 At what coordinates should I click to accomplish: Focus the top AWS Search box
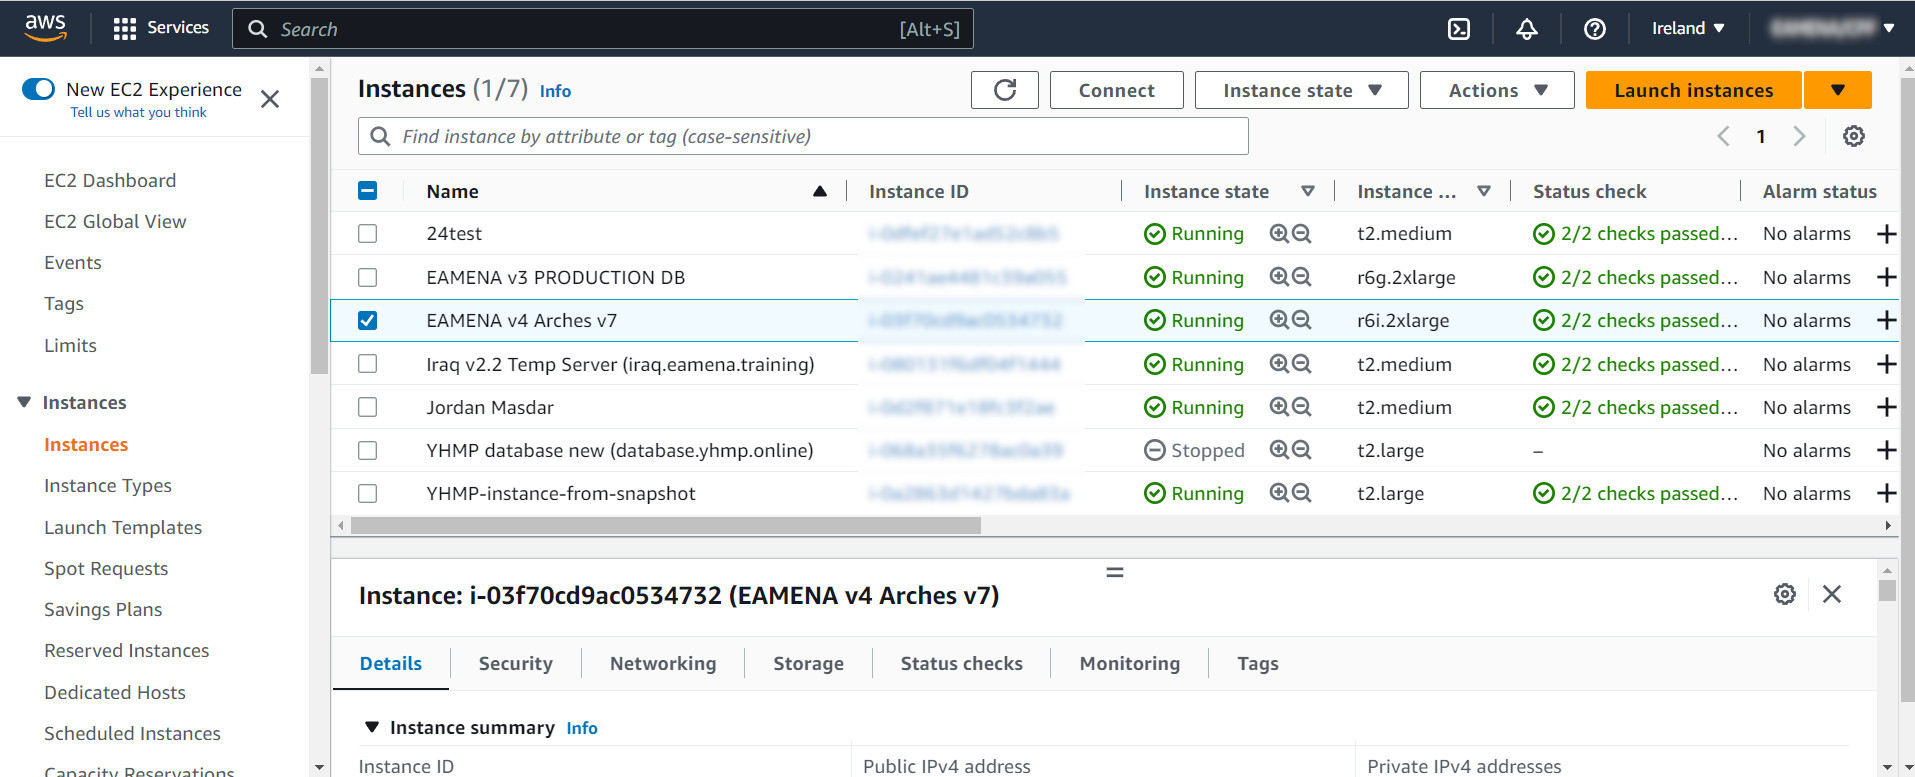[x=603, y=29]
